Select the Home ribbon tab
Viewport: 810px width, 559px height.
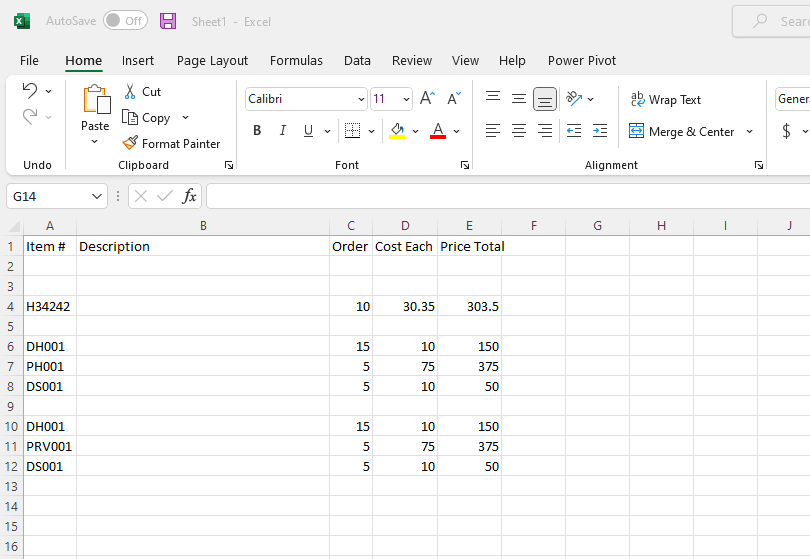(x=83, y=60)
